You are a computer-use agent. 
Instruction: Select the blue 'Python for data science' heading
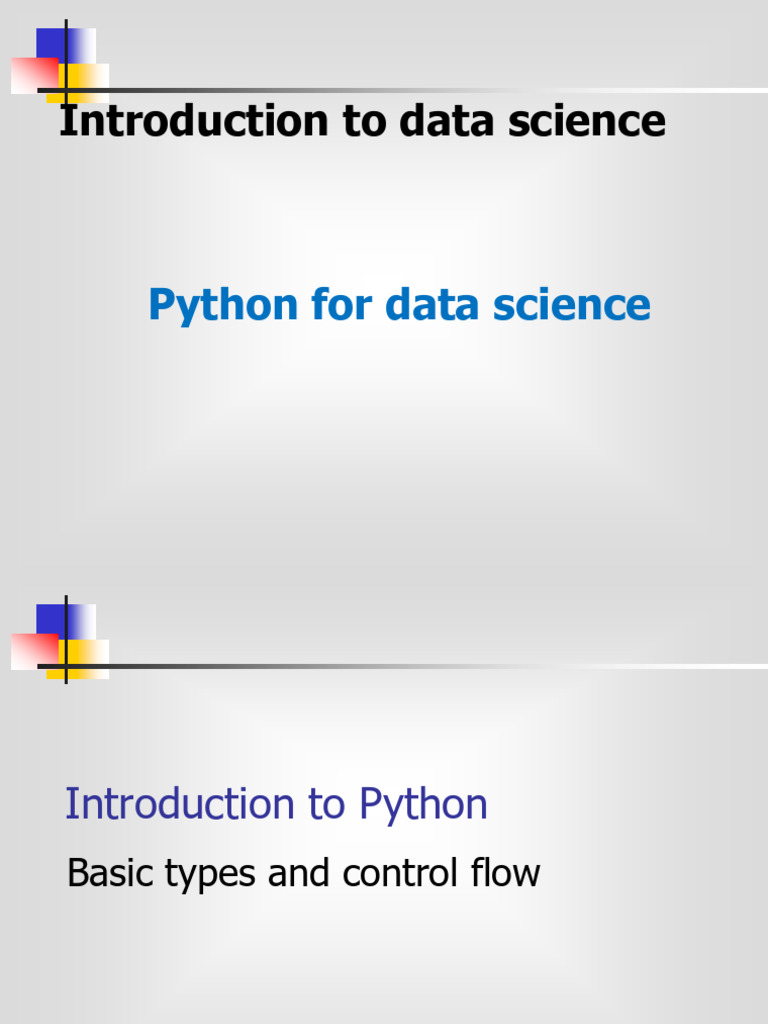coord(399,304)
